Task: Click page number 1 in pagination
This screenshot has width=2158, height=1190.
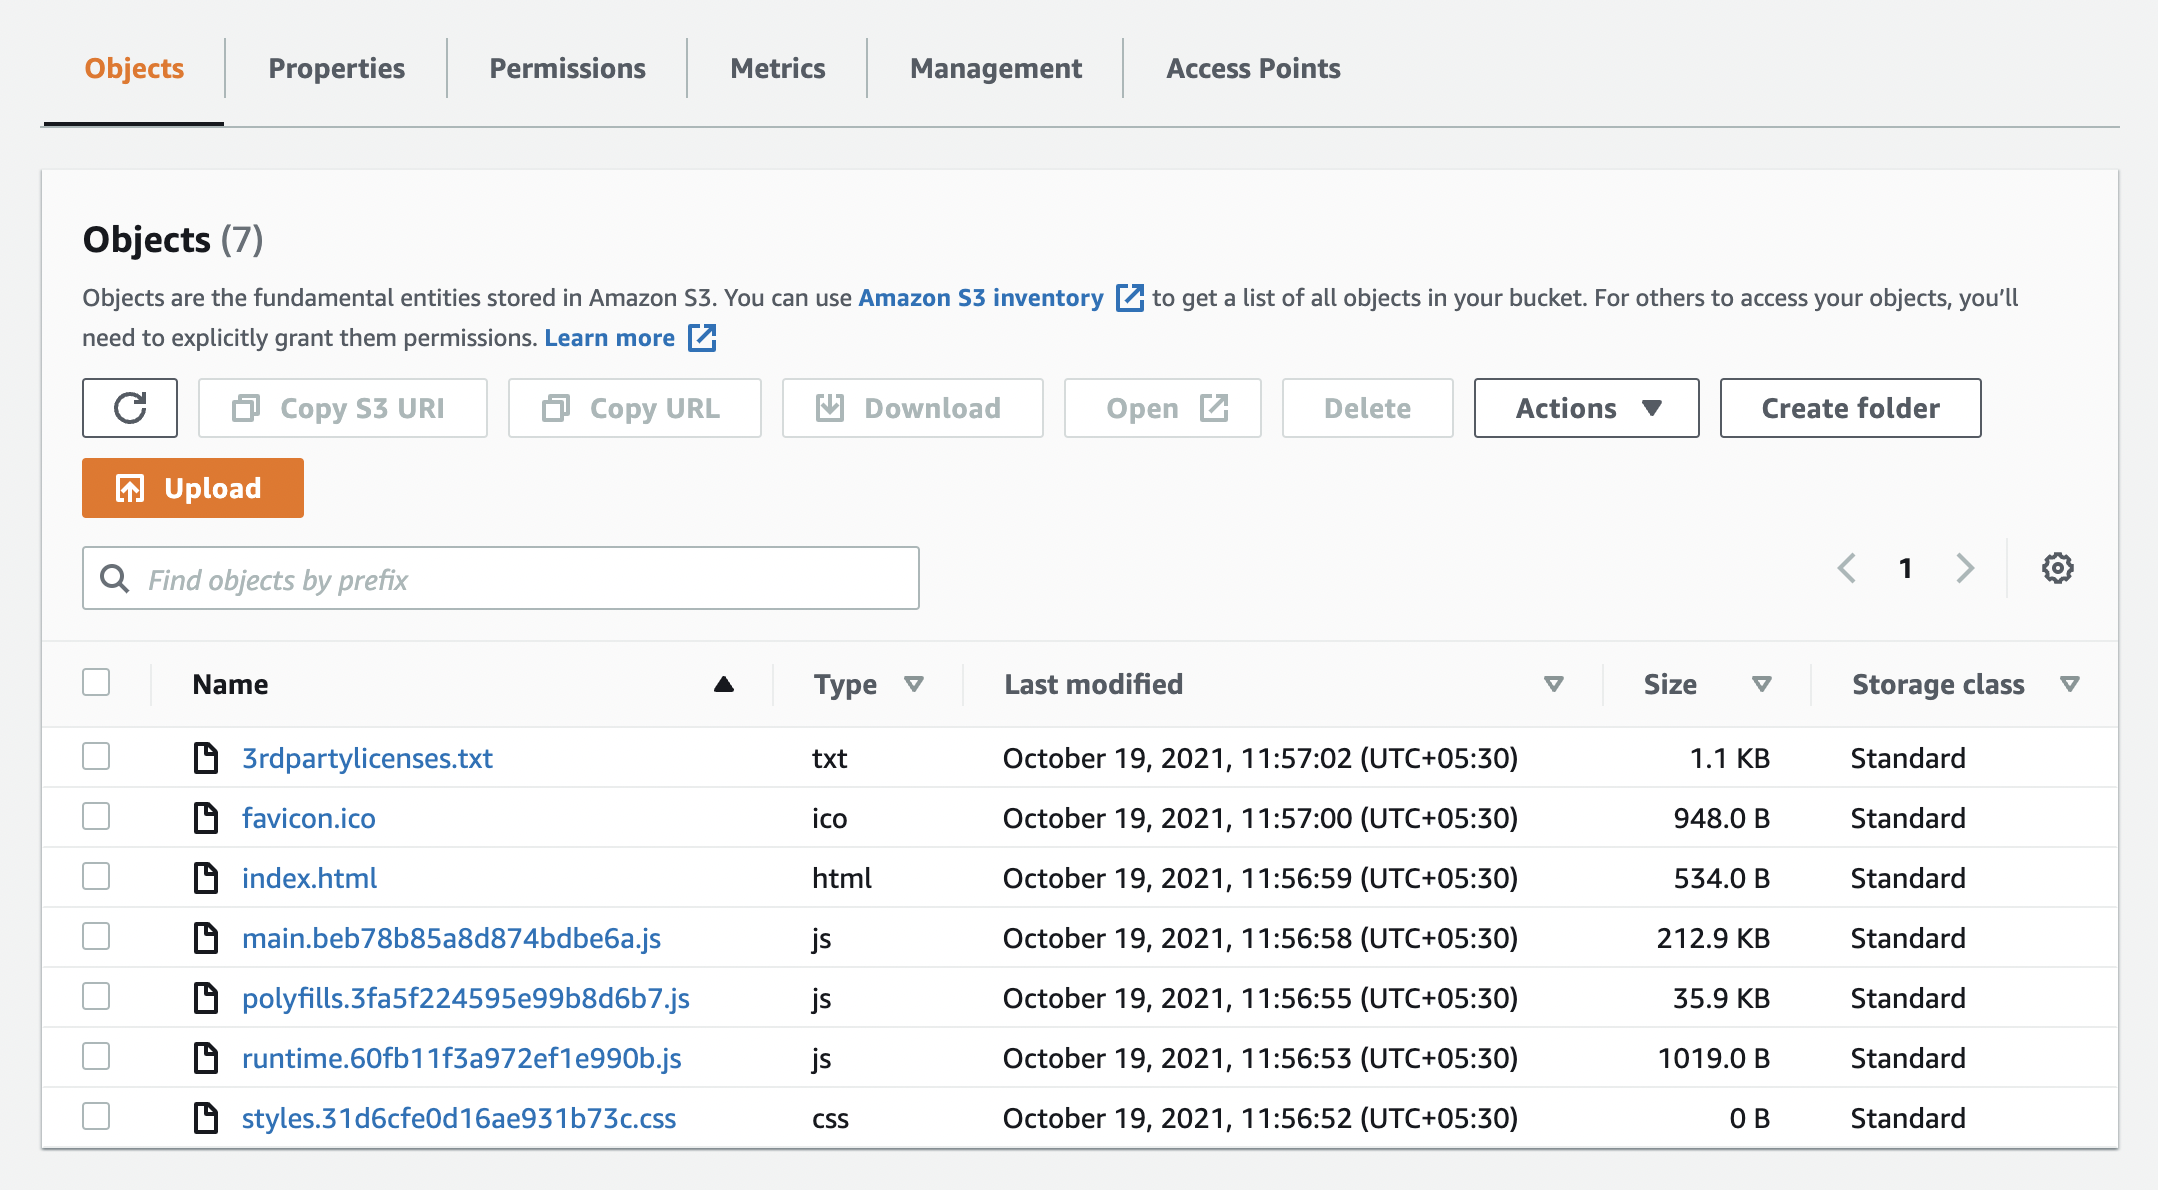Action: click(1906, 568)
